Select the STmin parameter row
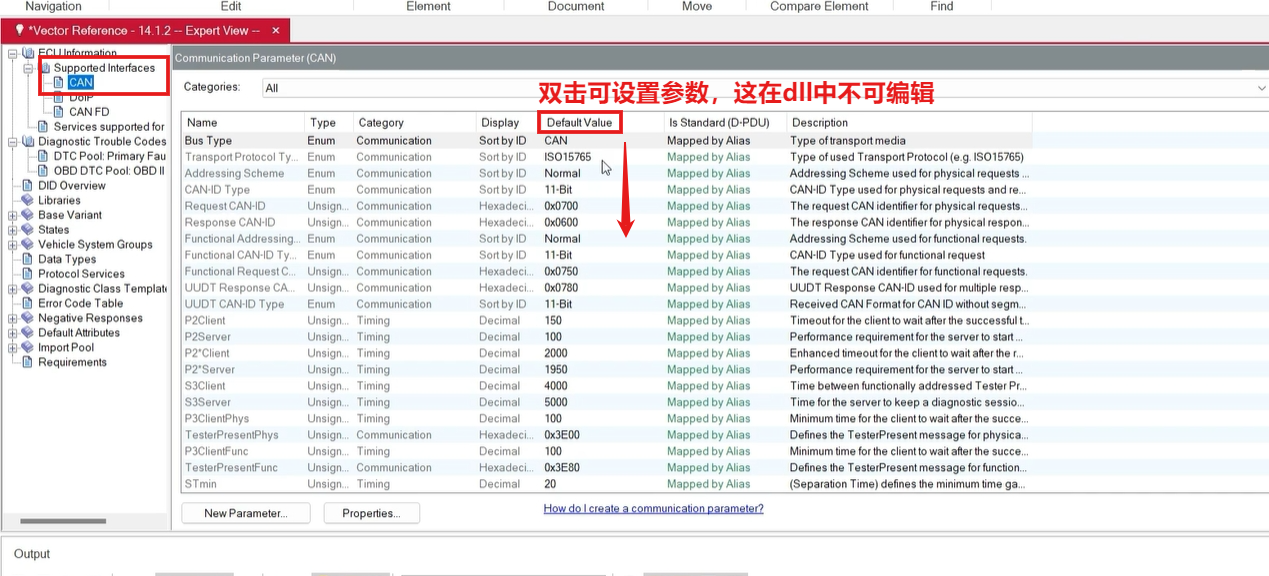The height and width of the screenshot is (576, 1269). click(x=606, y=484)
